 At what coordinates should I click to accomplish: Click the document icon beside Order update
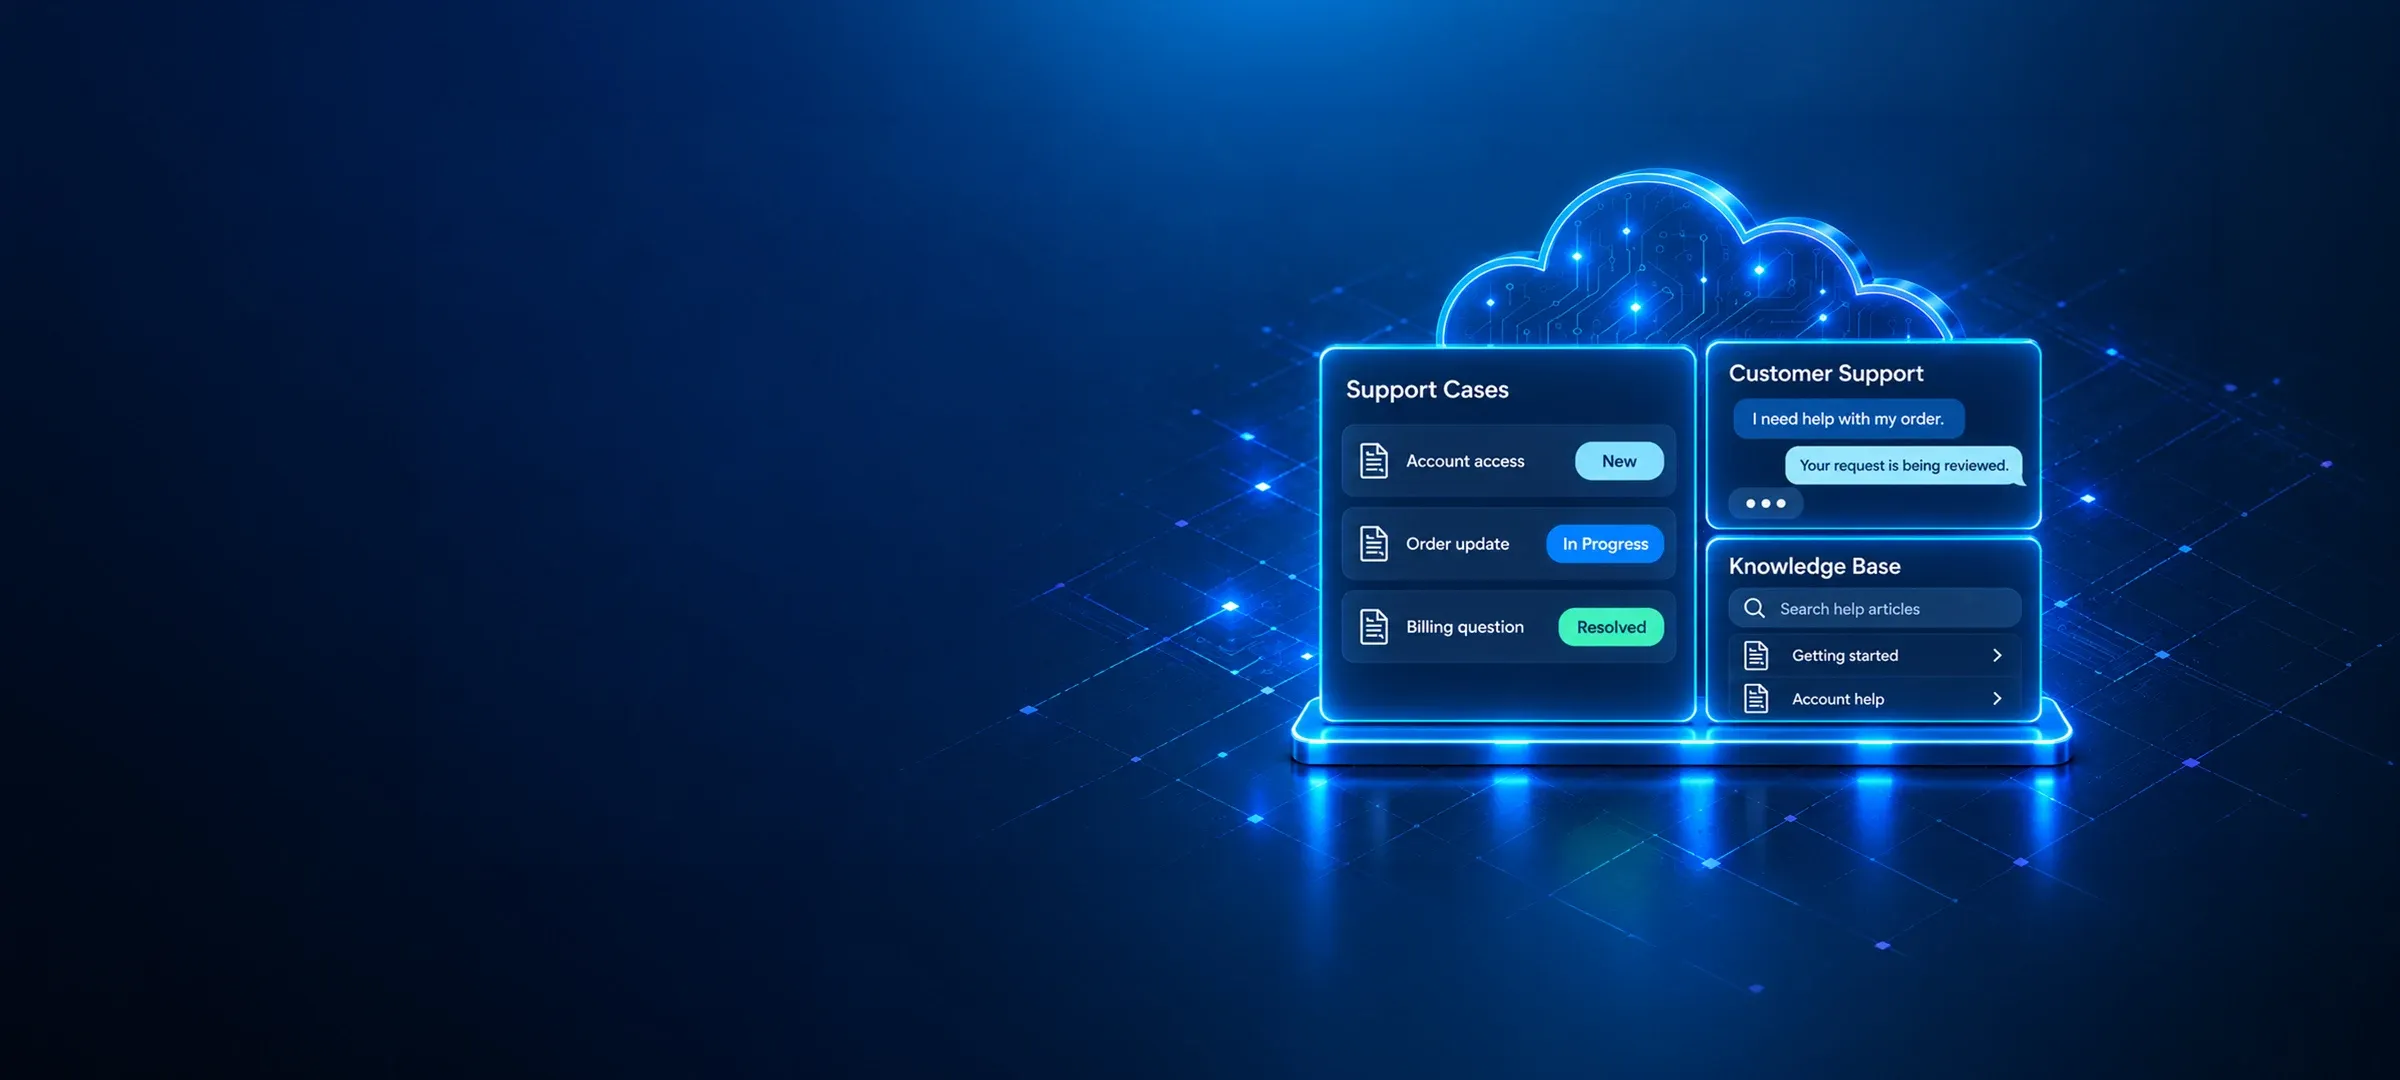(x=1374, y=544)
